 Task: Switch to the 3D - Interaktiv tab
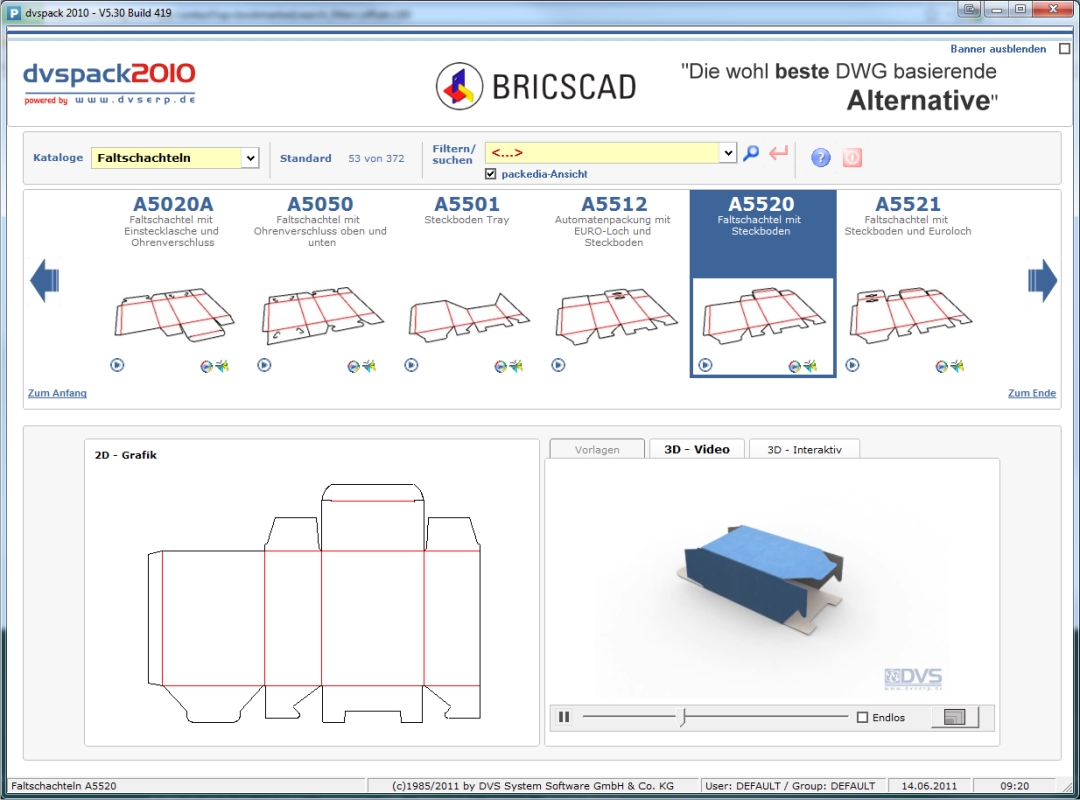coord(804,450)
